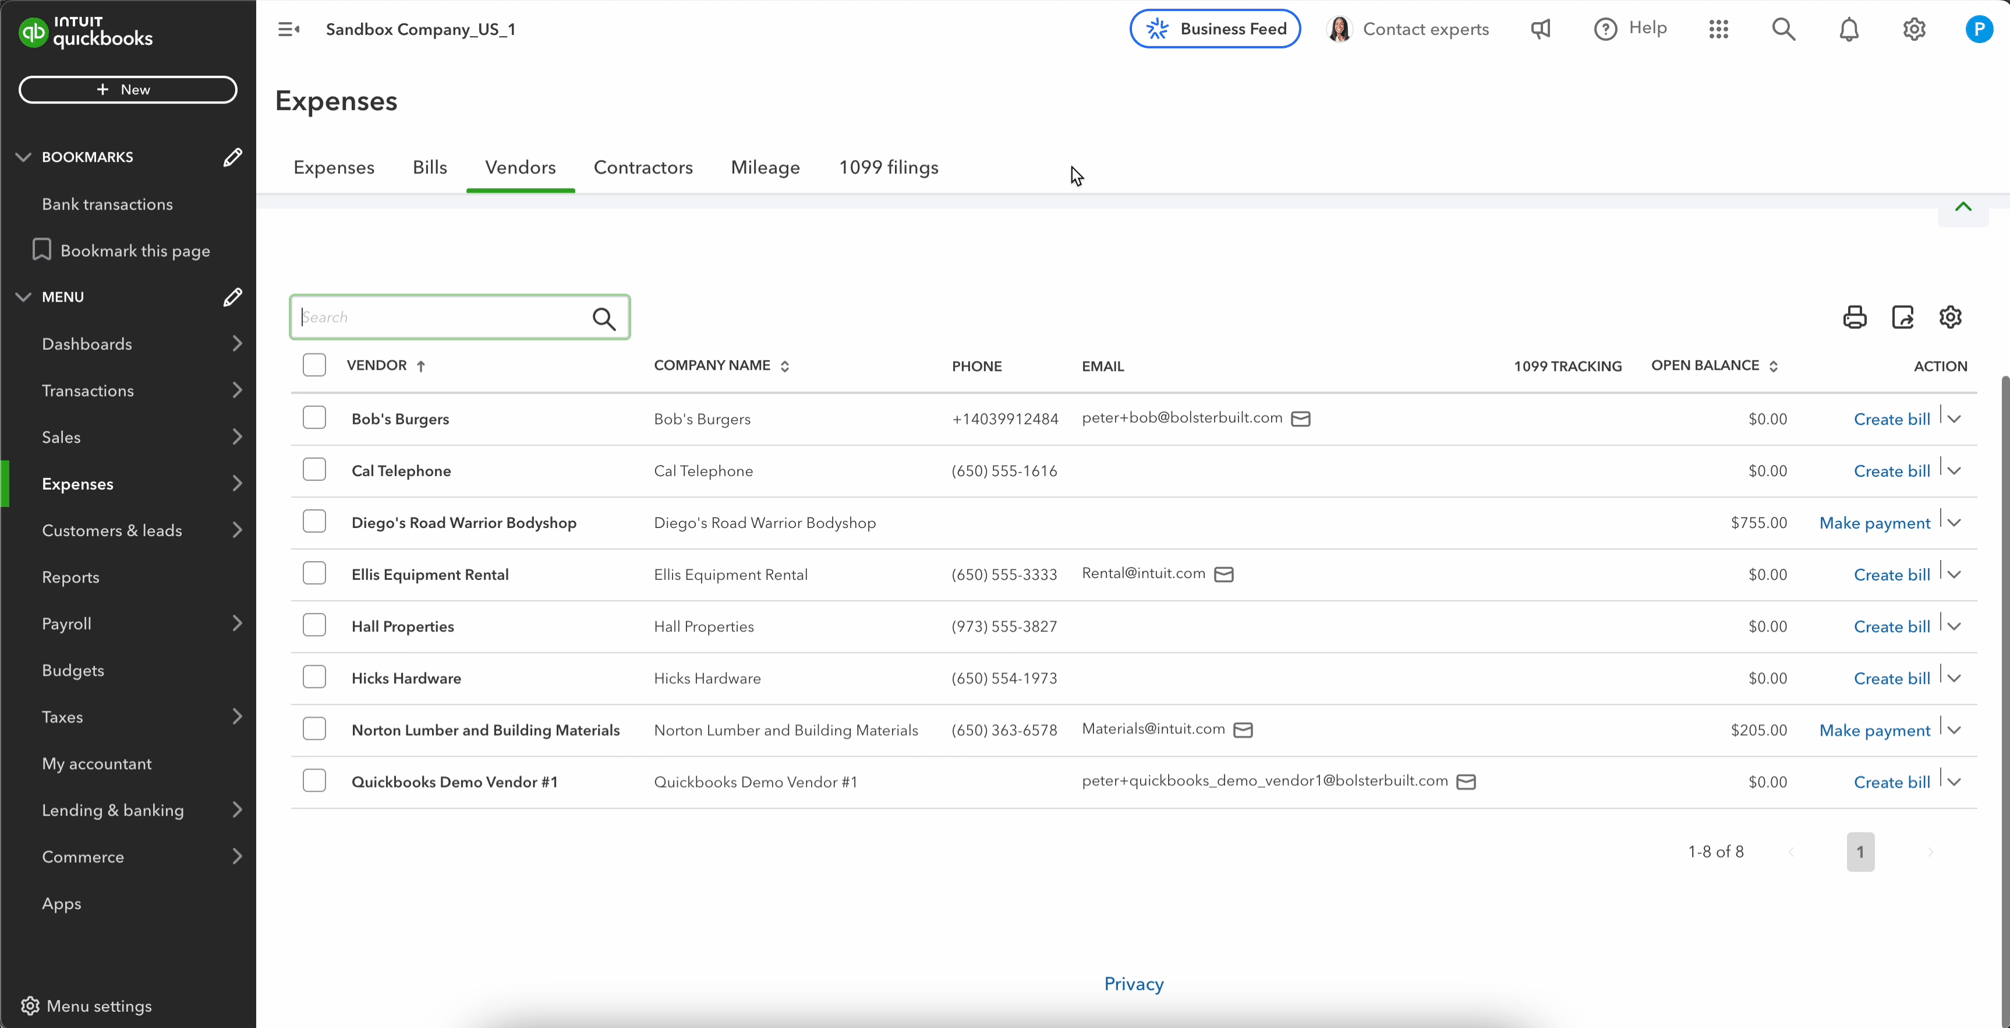Select all vendors header checkbox
This screenshot has width=2010, height=1028.
[314, 365]
